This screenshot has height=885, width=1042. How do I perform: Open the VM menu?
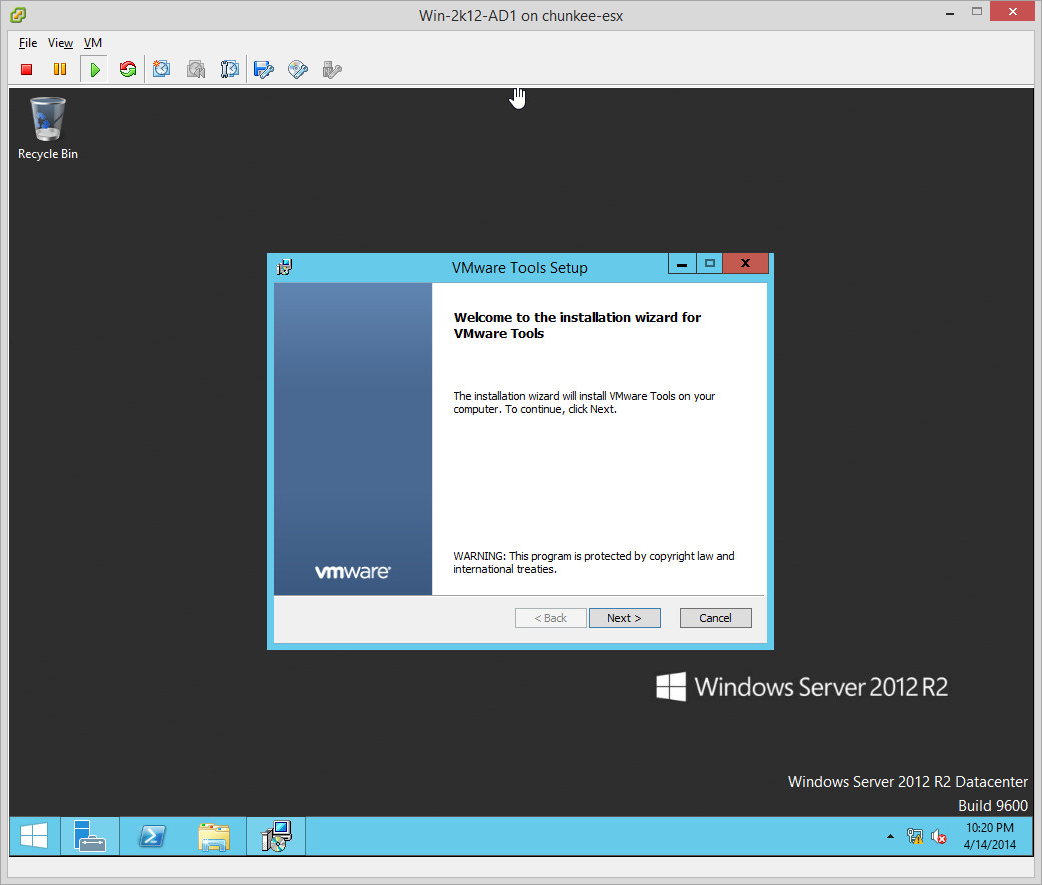pyautogui.click(x=93, y=43)
